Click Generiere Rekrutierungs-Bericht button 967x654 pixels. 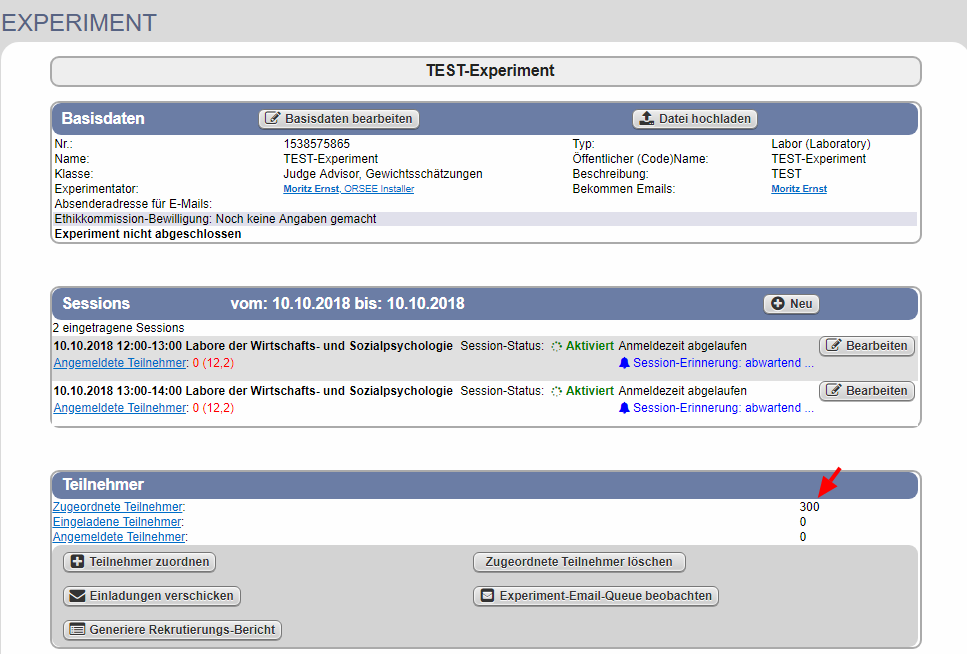[x=173, y=629]
